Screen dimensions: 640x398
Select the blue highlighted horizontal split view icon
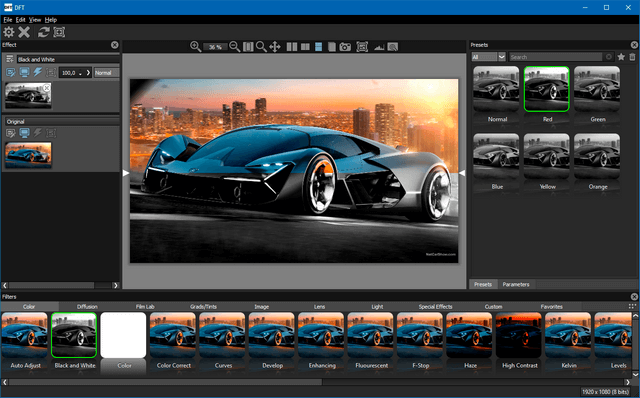click(319, 47)
